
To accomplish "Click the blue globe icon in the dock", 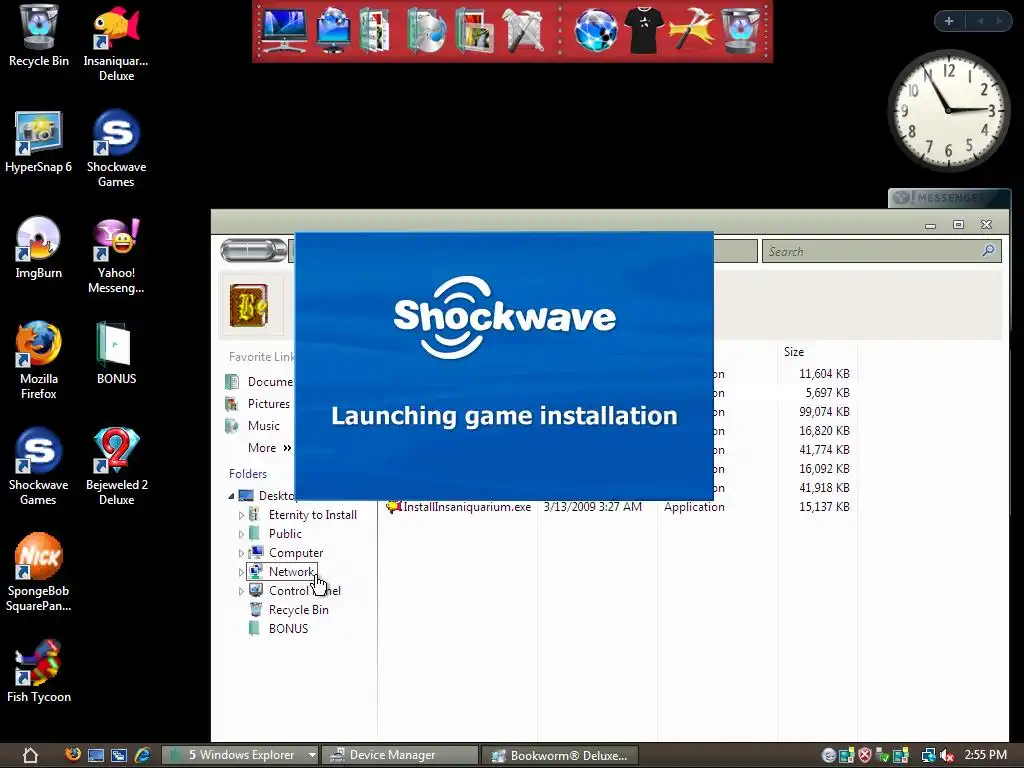I will point(596,31).
